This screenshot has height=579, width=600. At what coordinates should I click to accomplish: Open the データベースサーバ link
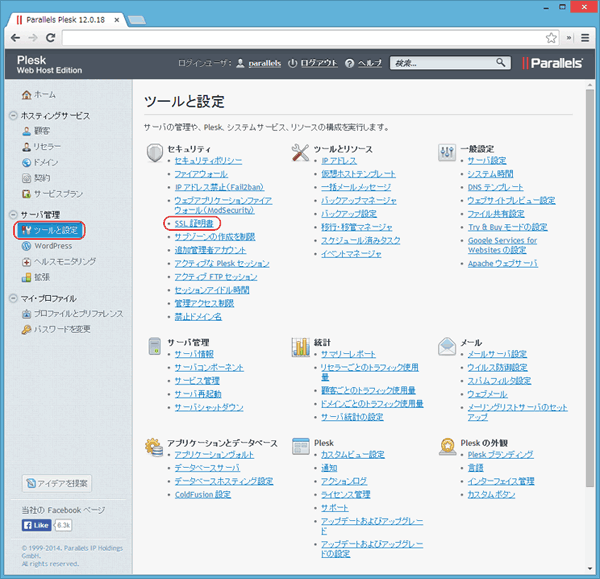207,468
